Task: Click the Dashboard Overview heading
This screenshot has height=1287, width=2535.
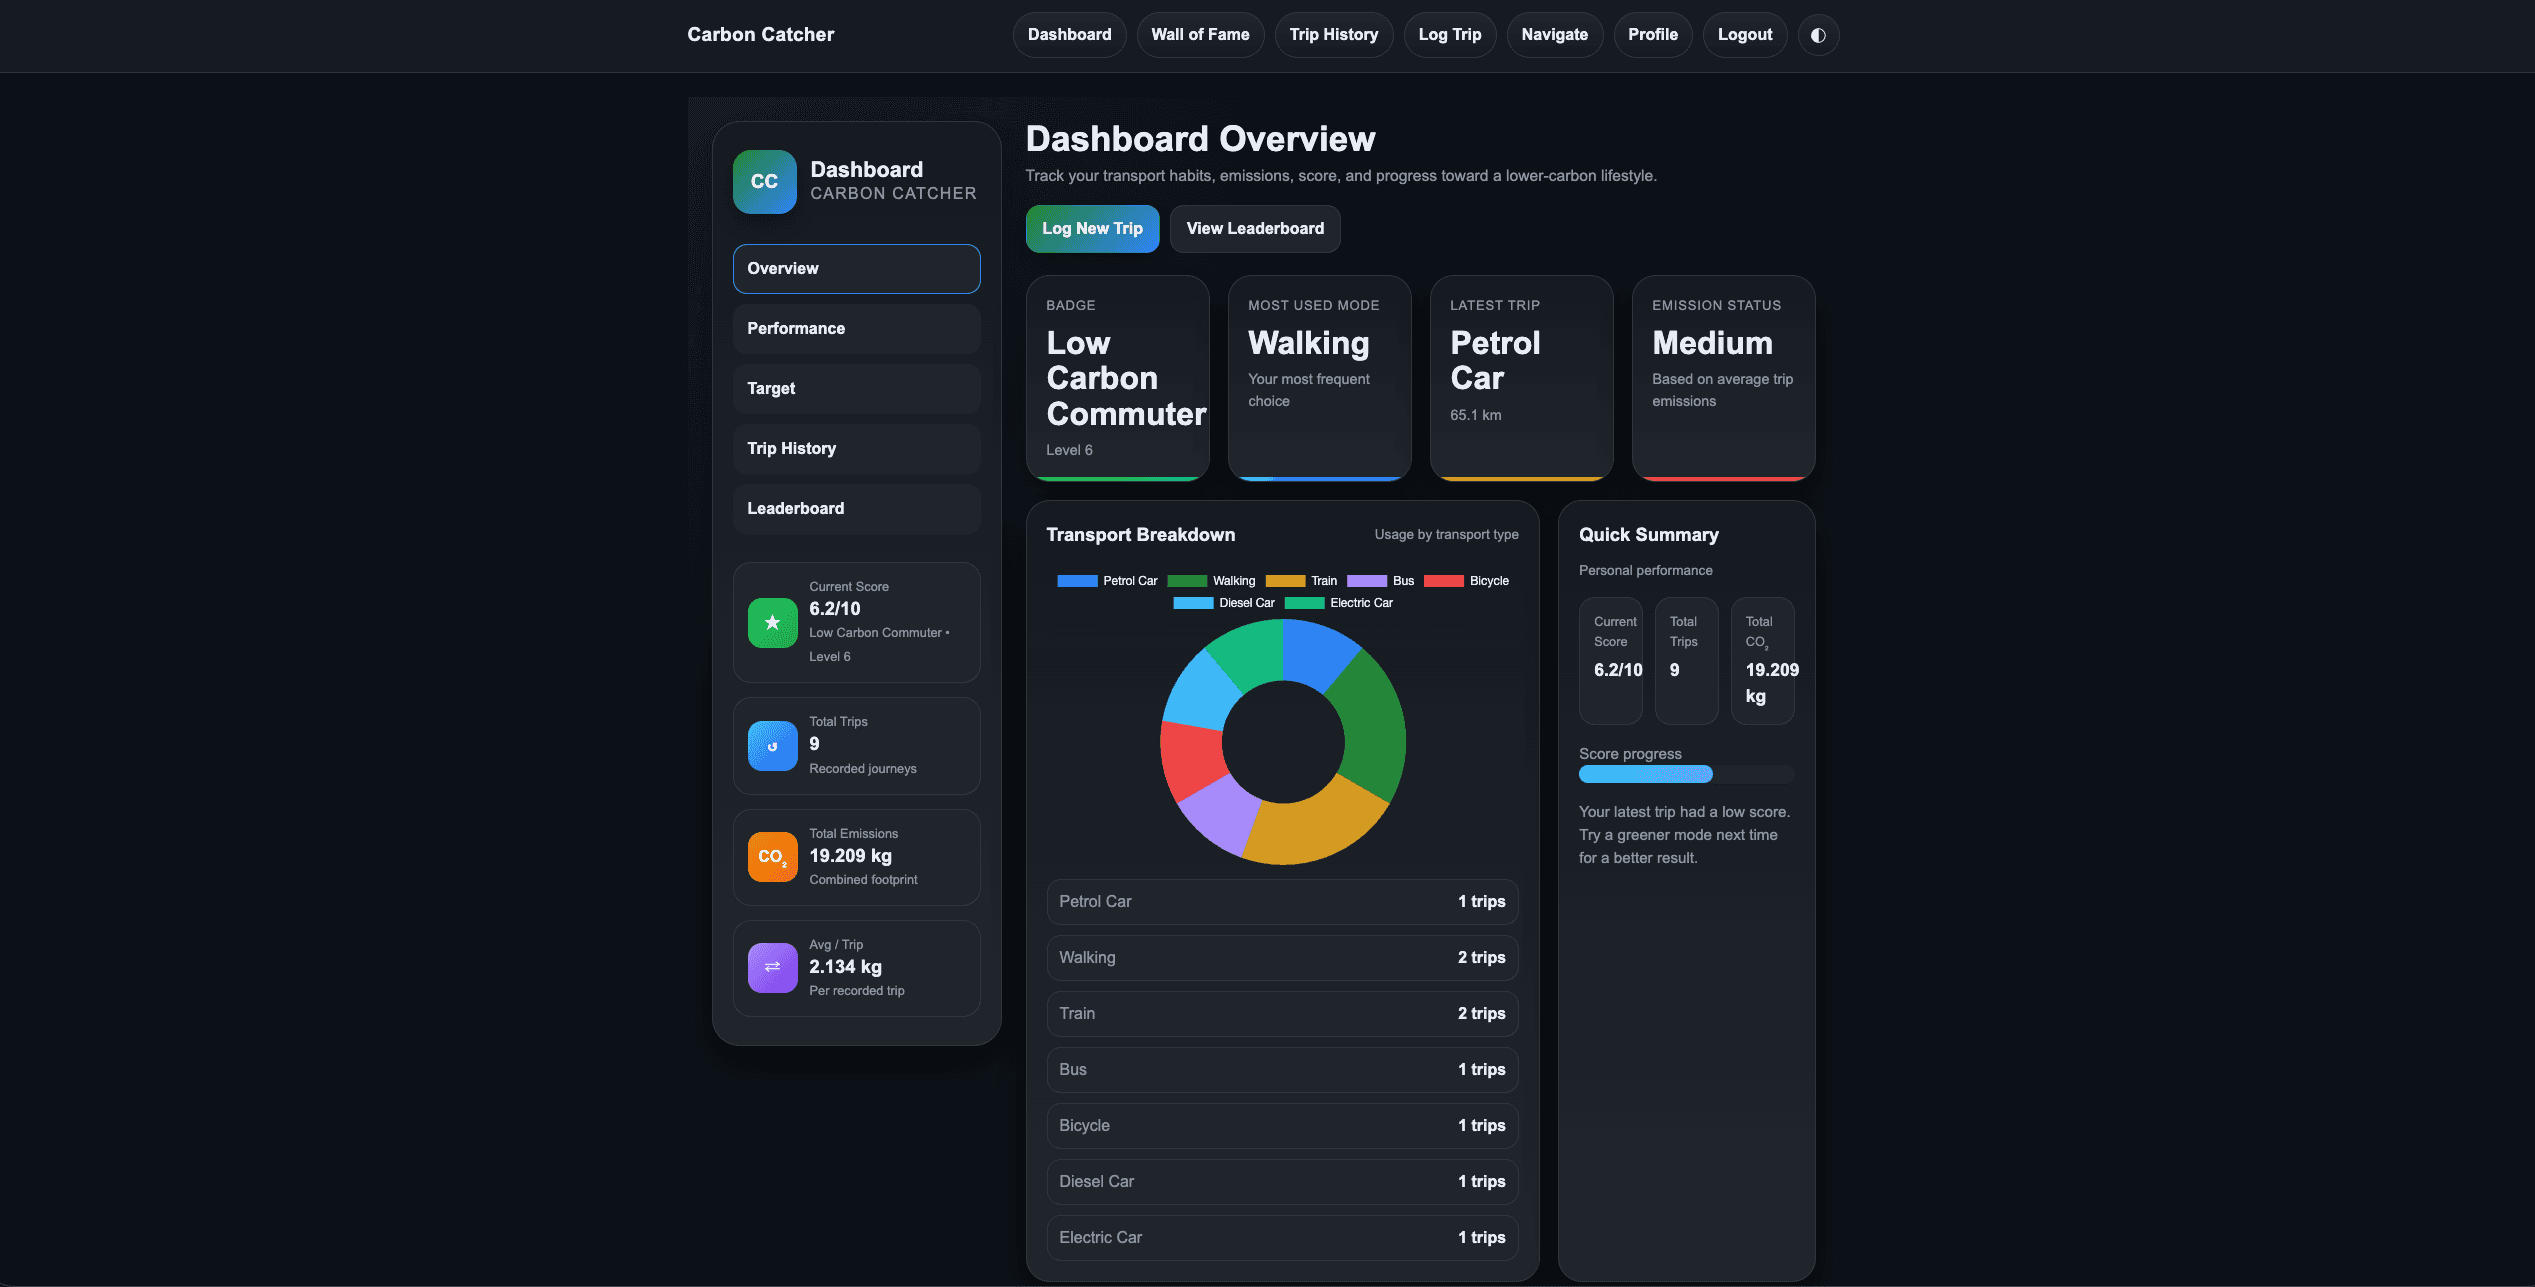Action: click(x=1200, y=139)
